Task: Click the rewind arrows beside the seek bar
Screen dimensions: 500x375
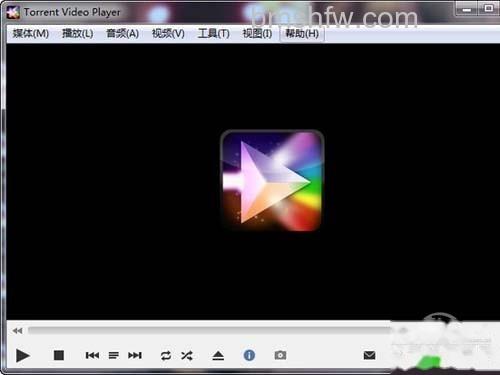Action: pyautogui.click(x=18, y=331)
